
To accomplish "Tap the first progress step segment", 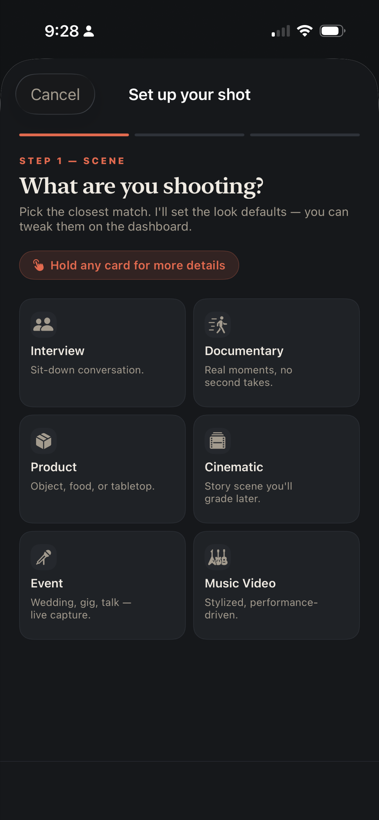I will [x=74, y=135].
